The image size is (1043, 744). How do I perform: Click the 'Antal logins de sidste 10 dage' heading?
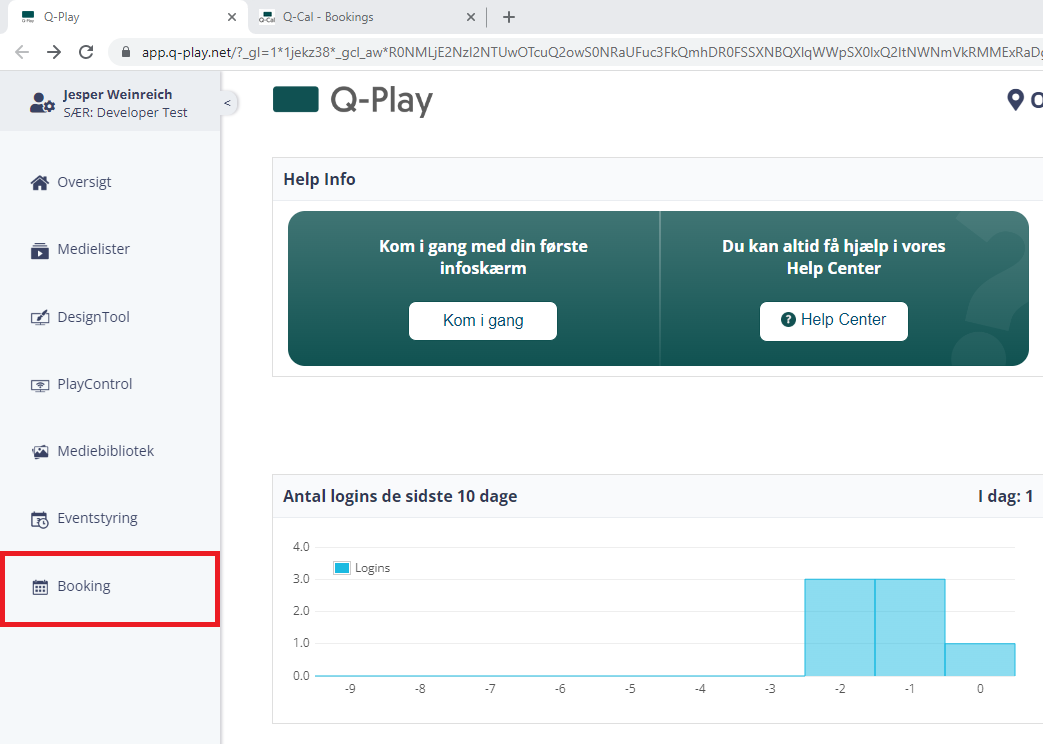pos(400,496)
